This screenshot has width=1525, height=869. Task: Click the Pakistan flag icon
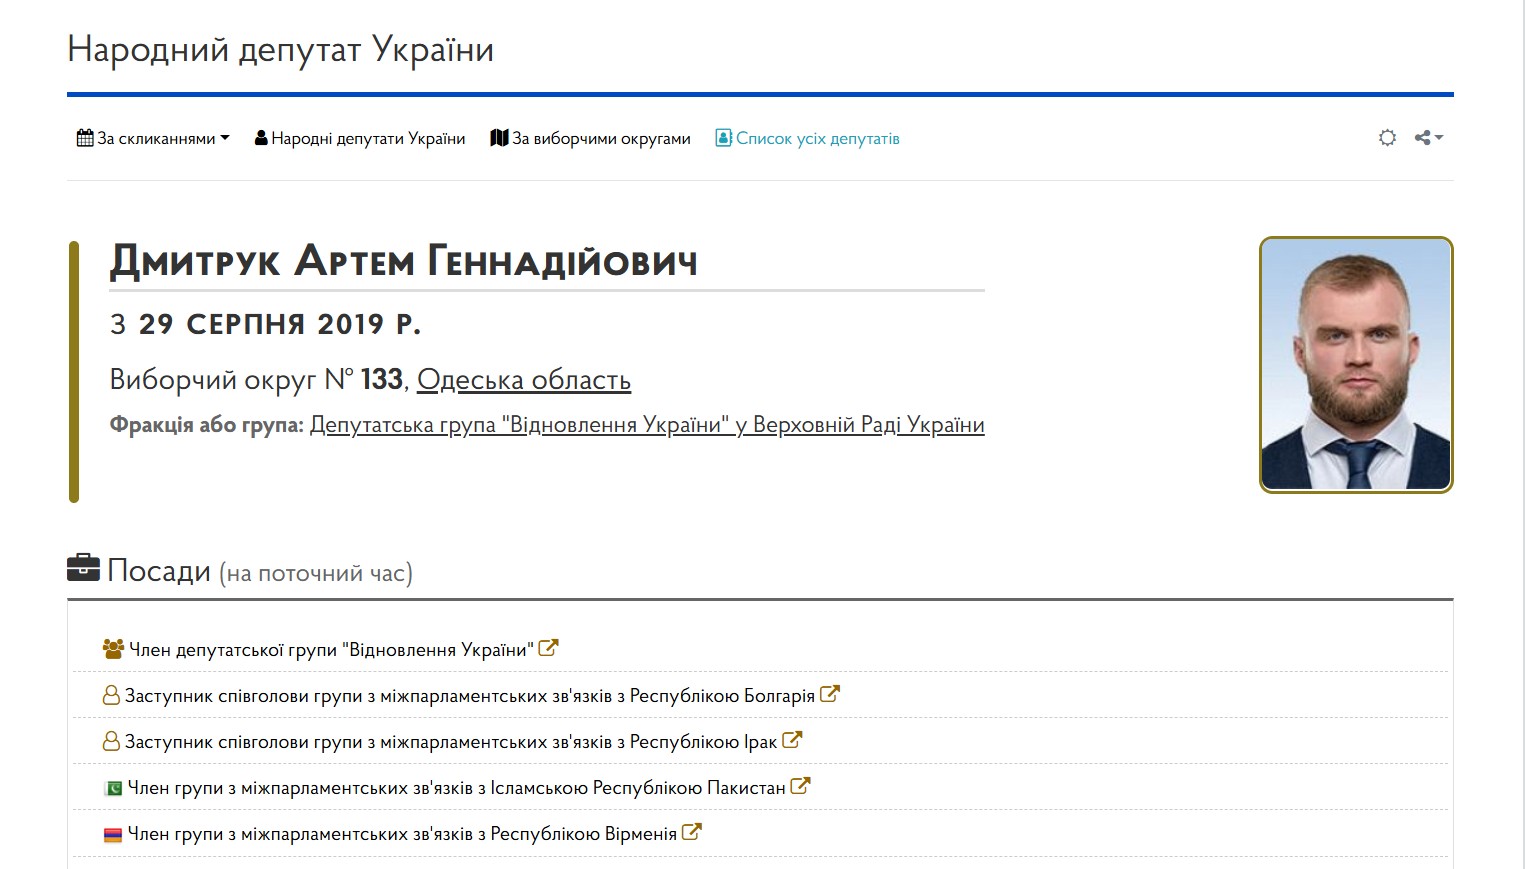[x=113, y=788]
